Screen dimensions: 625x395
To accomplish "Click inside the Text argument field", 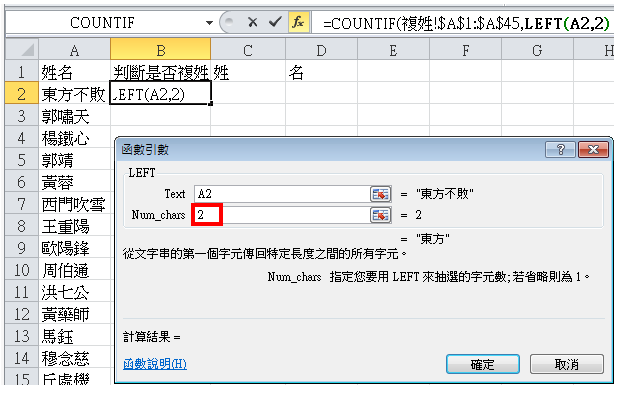I will click(282, 194).
